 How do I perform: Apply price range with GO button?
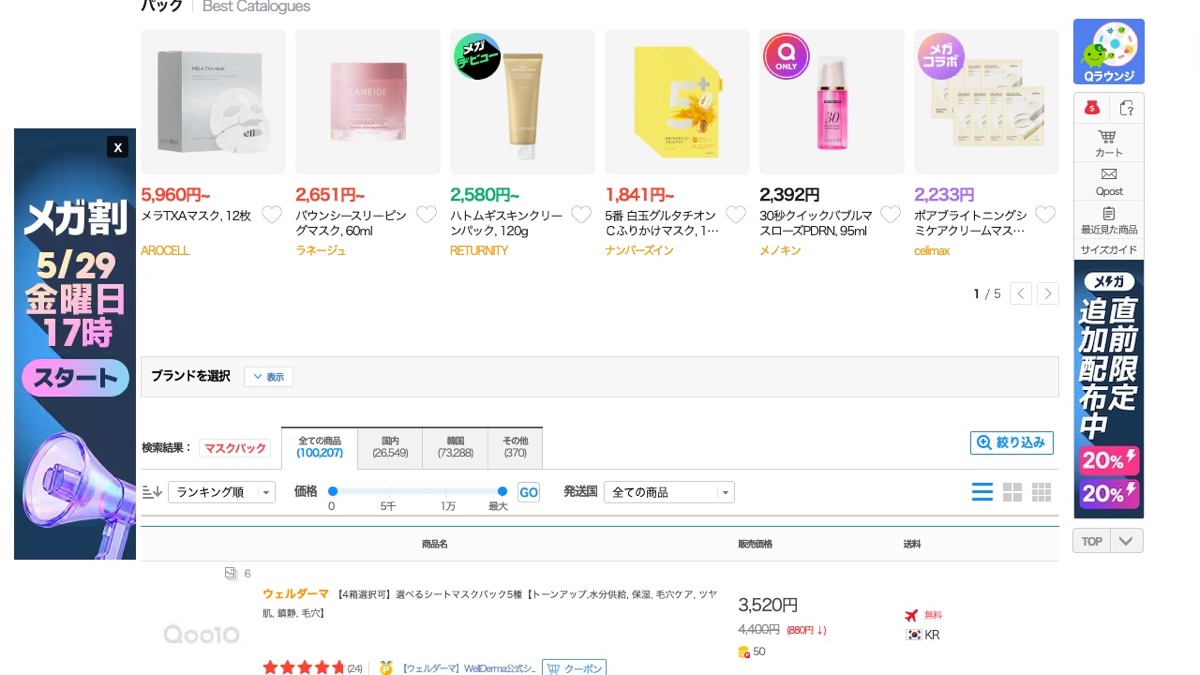[x=528, y=492]
